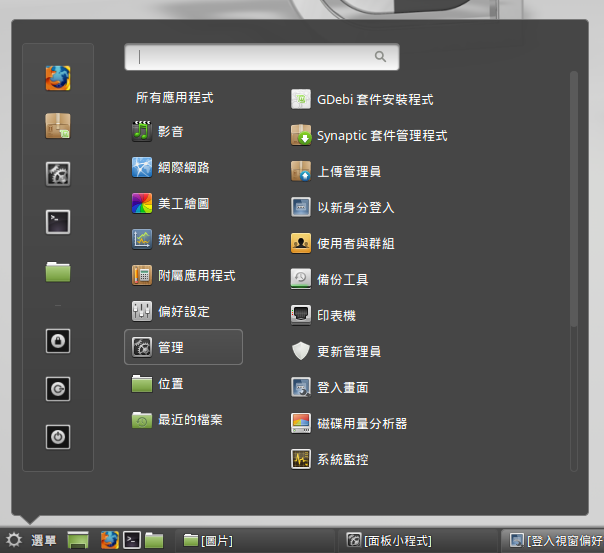
Task: Click the lock screen icon in sidebar
Action: click(x=58, y=341)
